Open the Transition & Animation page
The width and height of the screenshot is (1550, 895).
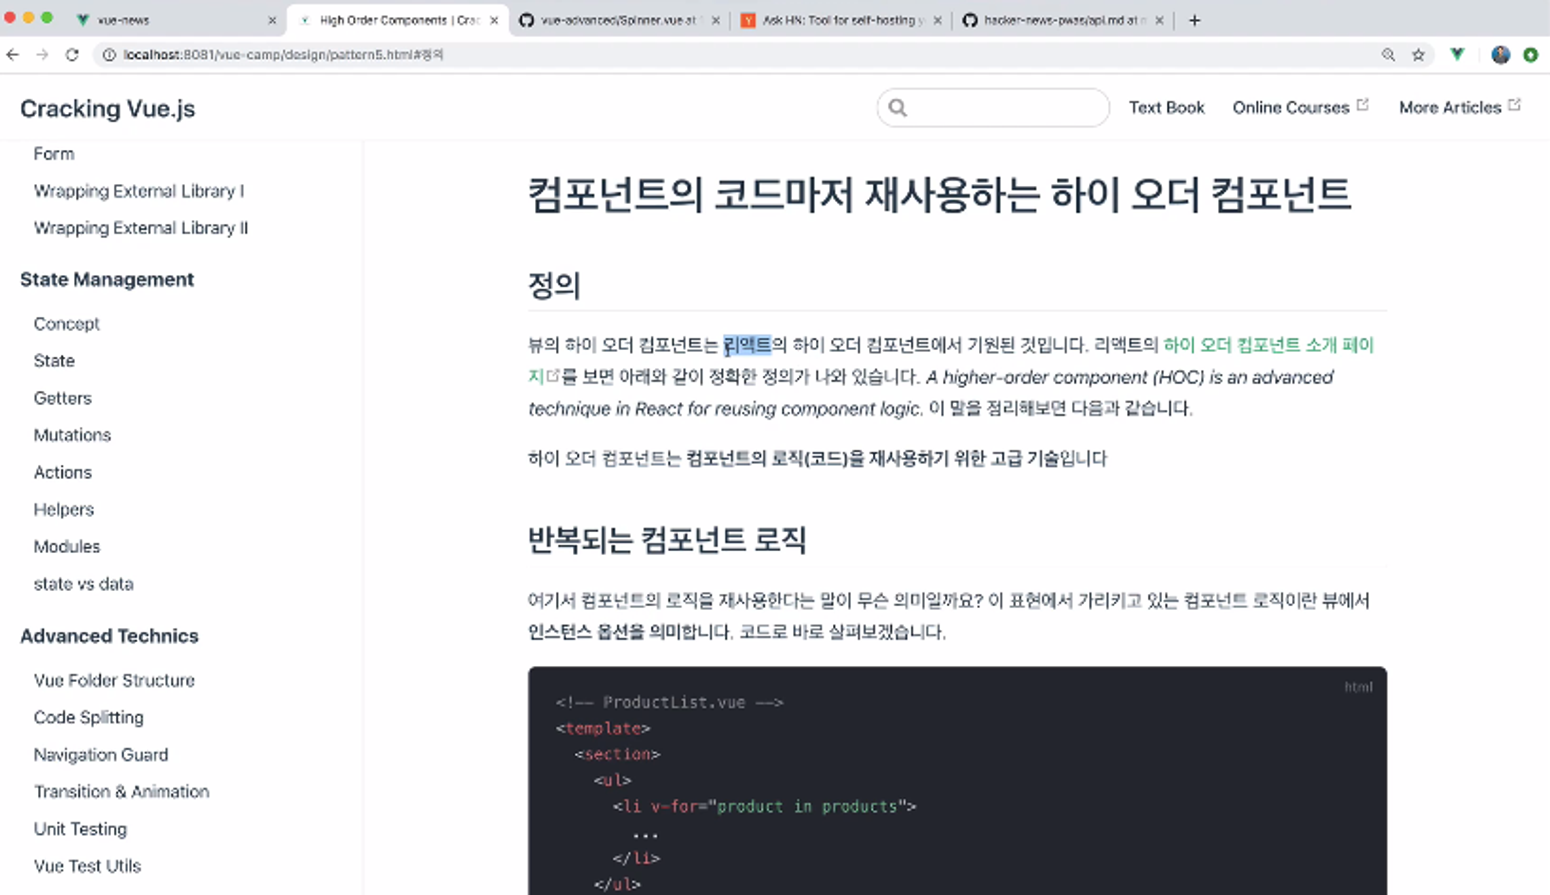coord(122,792)
